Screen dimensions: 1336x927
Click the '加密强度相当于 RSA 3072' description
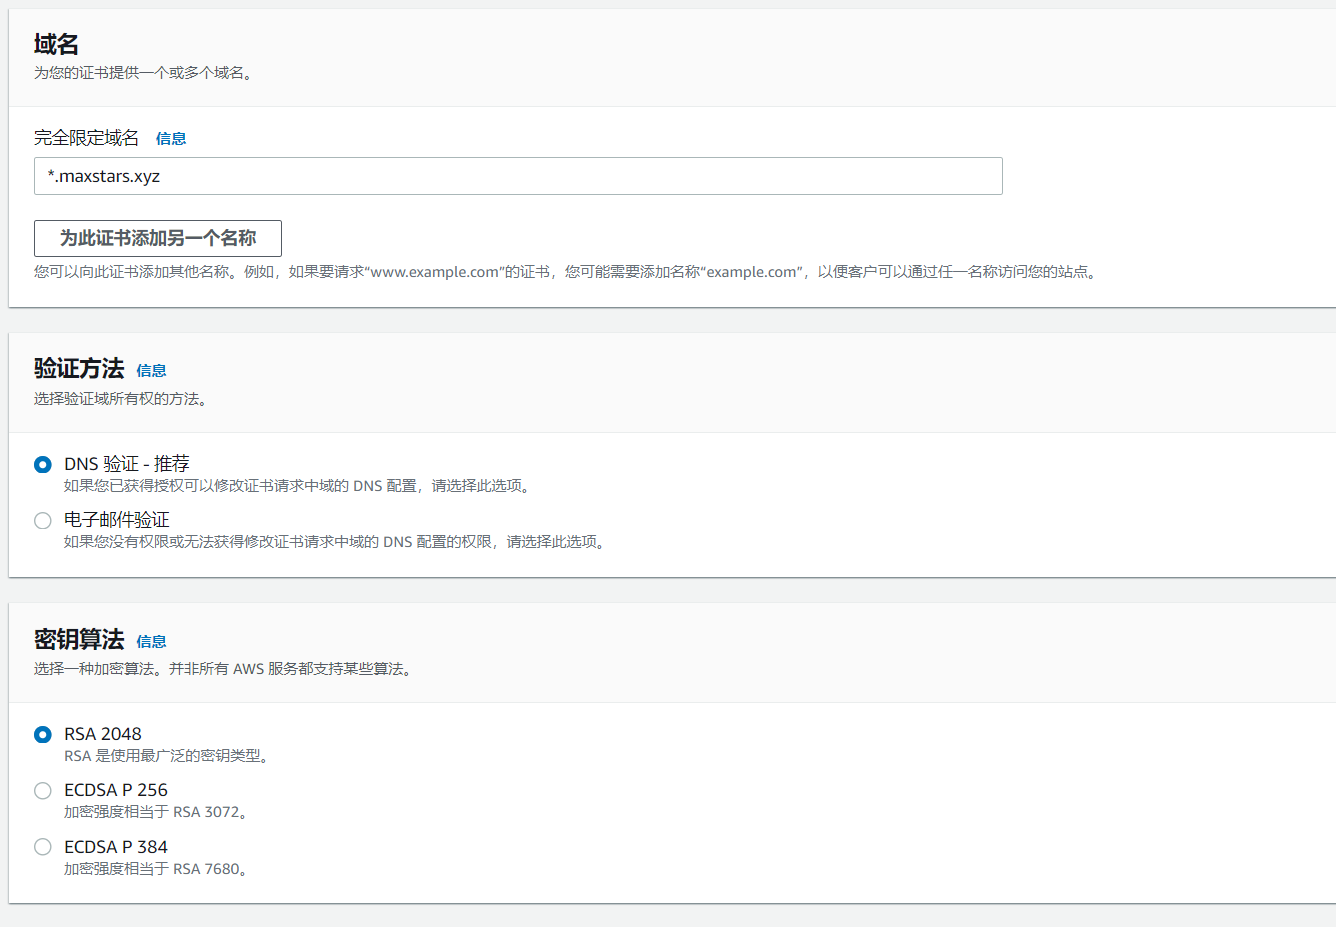[x=156, y=812]
